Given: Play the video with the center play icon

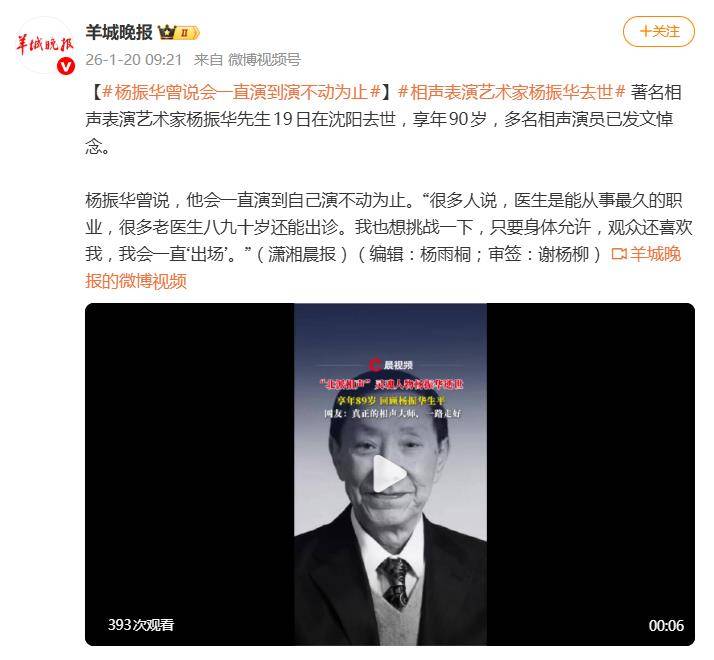Looking at the screenshot, I should pos(389,474).
